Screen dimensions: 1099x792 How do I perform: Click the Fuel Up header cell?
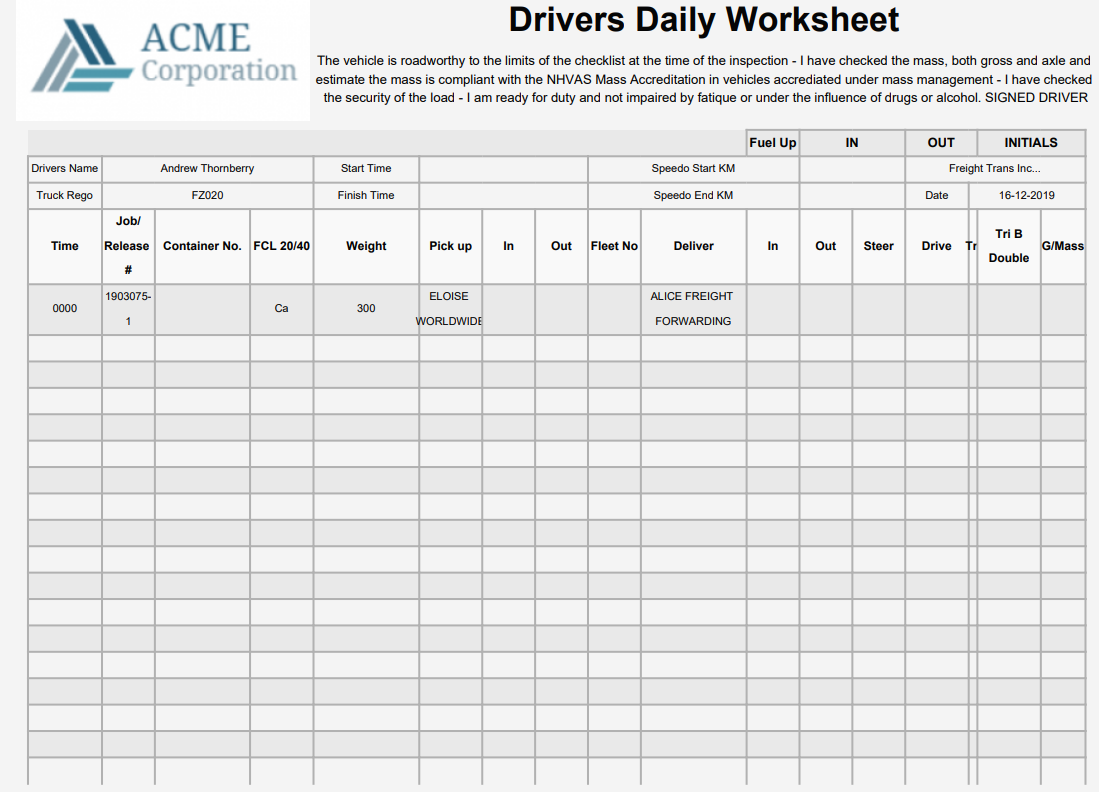[x=772, y=143]
